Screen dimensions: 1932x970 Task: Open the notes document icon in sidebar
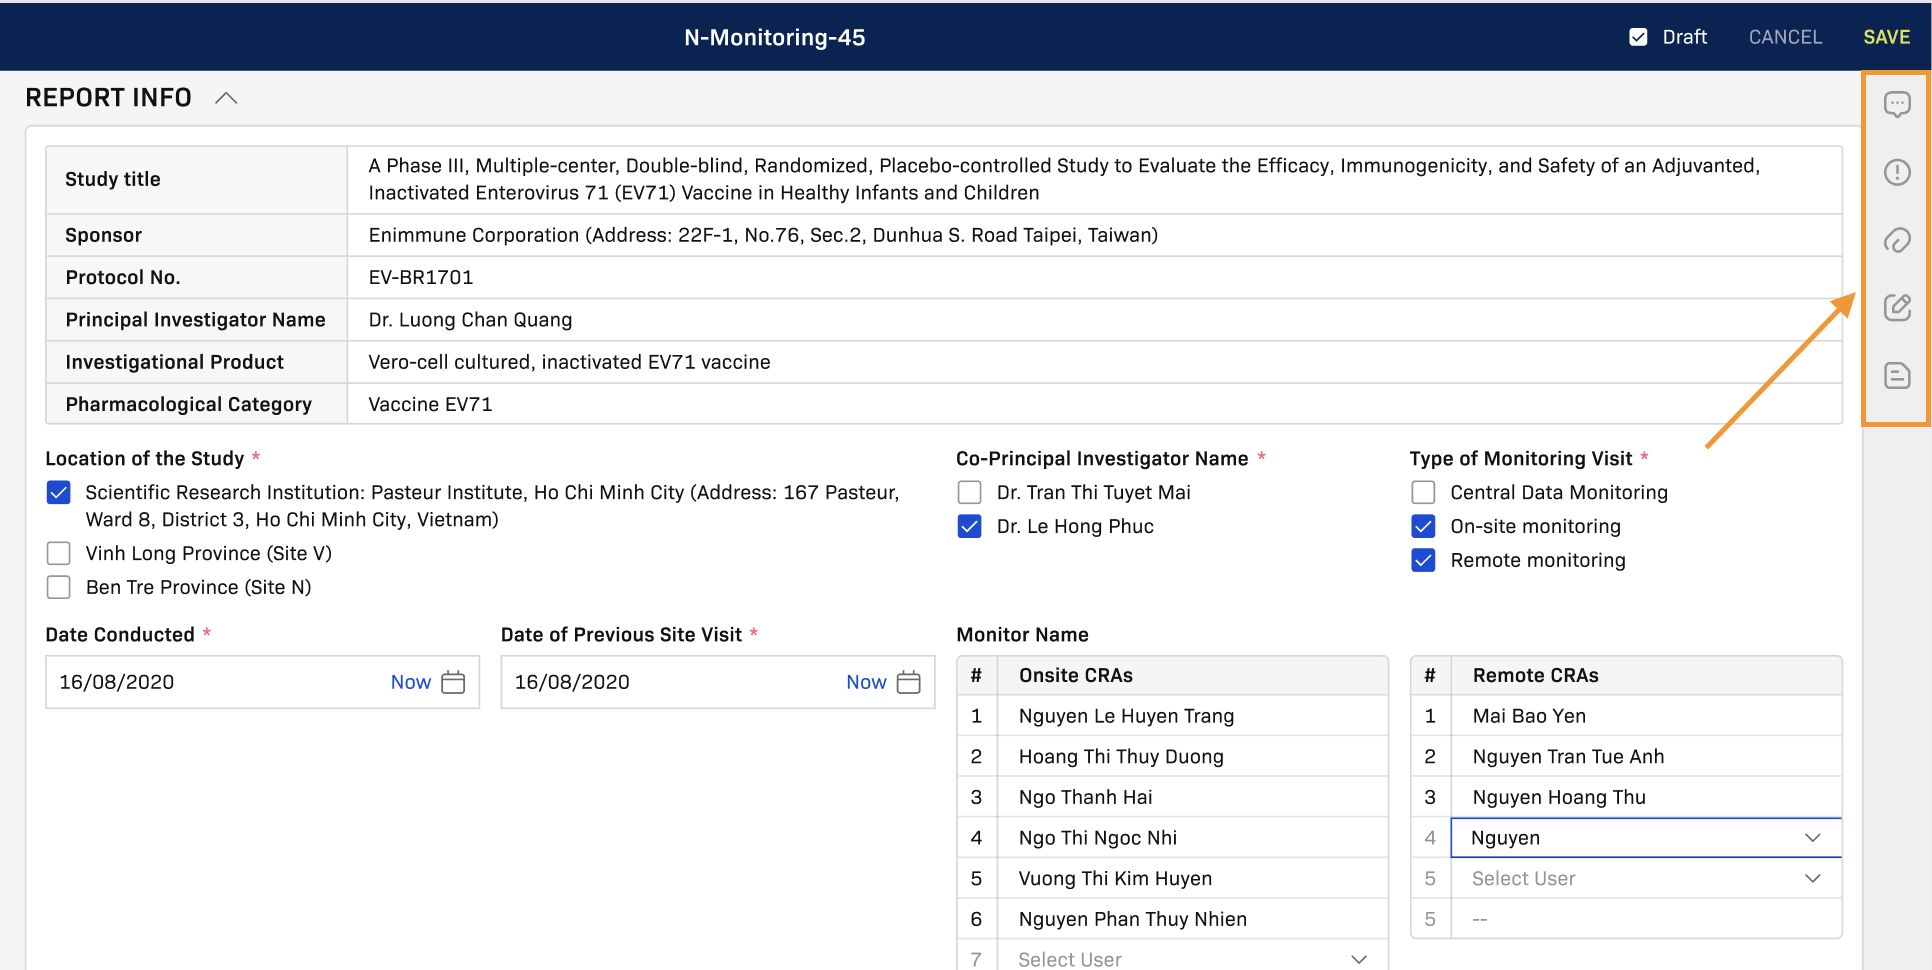pos(1896,376)
